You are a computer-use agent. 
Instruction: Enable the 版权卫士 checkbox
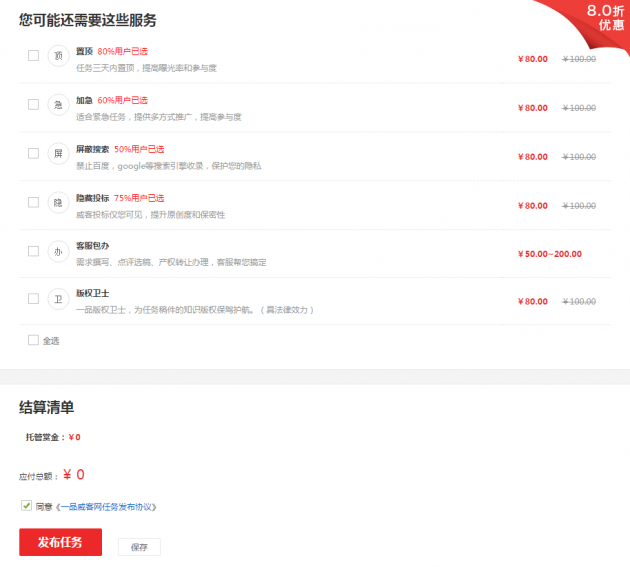33,299
